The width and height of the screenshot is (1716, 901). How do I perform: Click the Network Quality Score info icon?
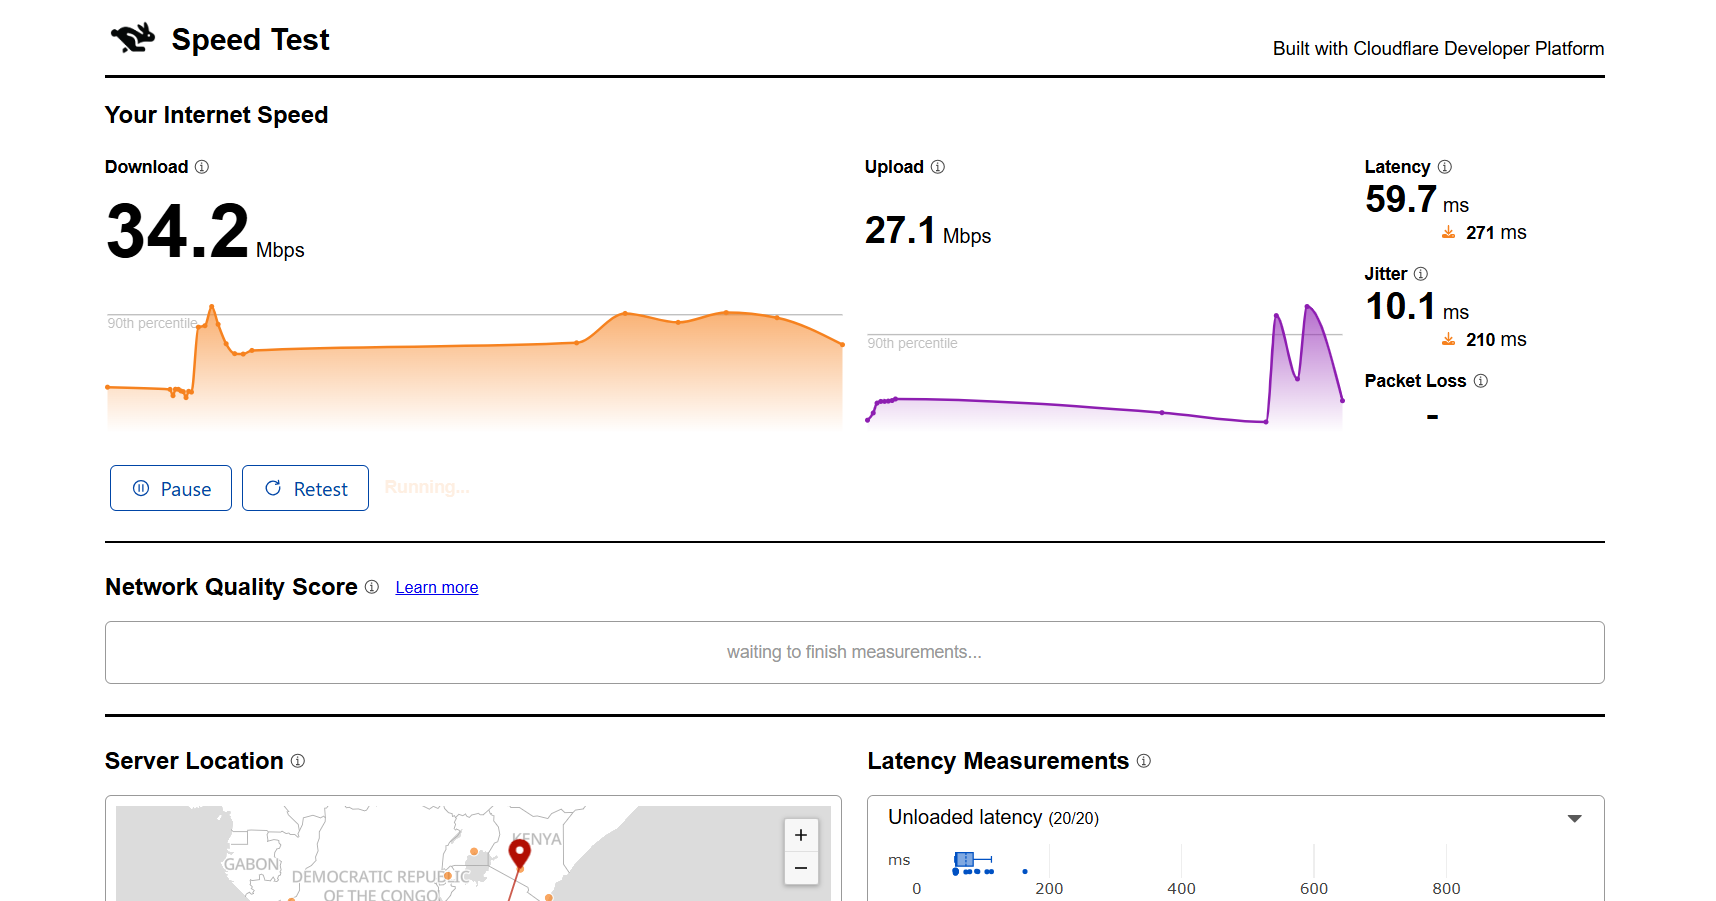372,587
